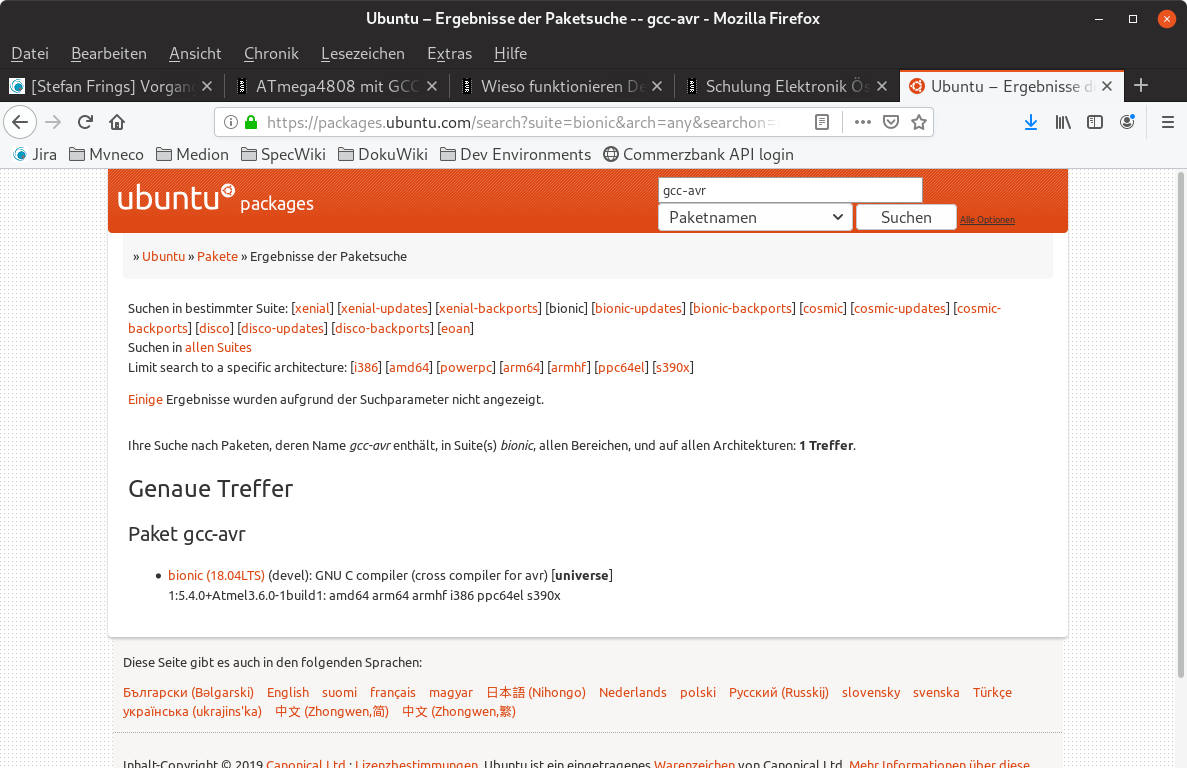Close the Stefan Frings tab
The width and height of the screenshot is (1187, 768).
pyautogui.click(x=207, y=86)
